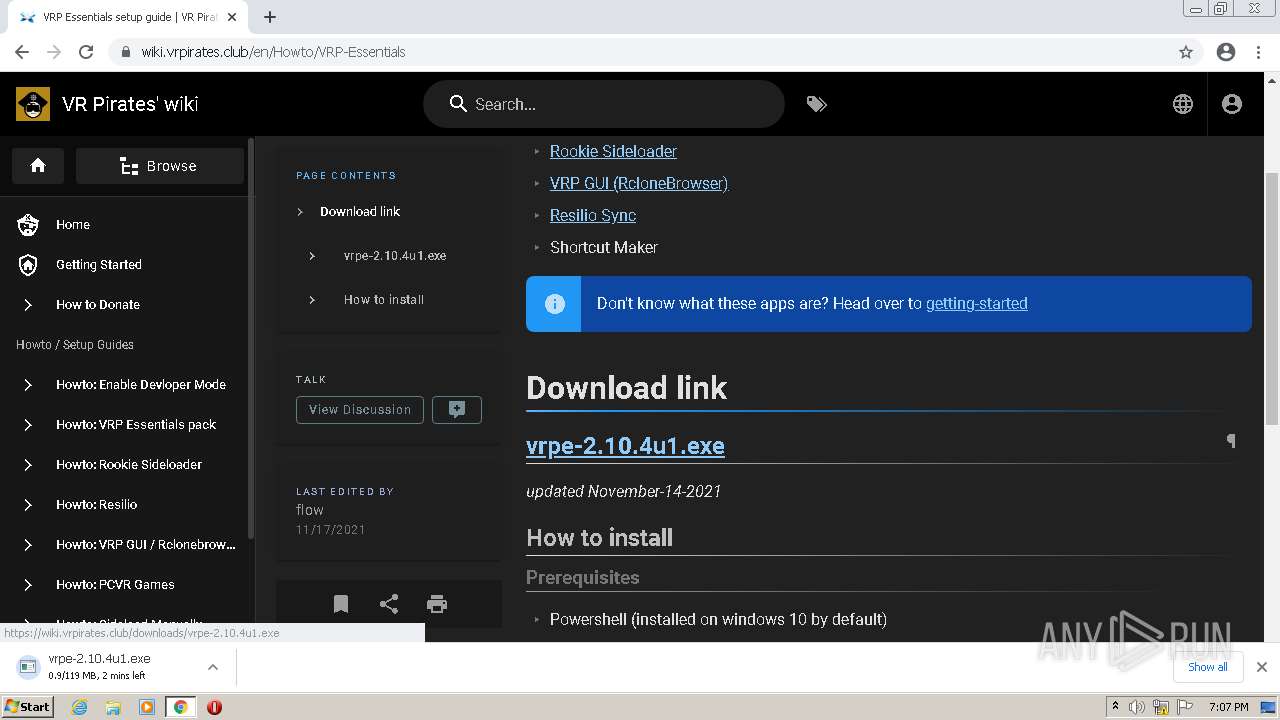The image size is (1280, 720).
Task: Open the account profile icon in wiki header
Action: point(1232,104)
